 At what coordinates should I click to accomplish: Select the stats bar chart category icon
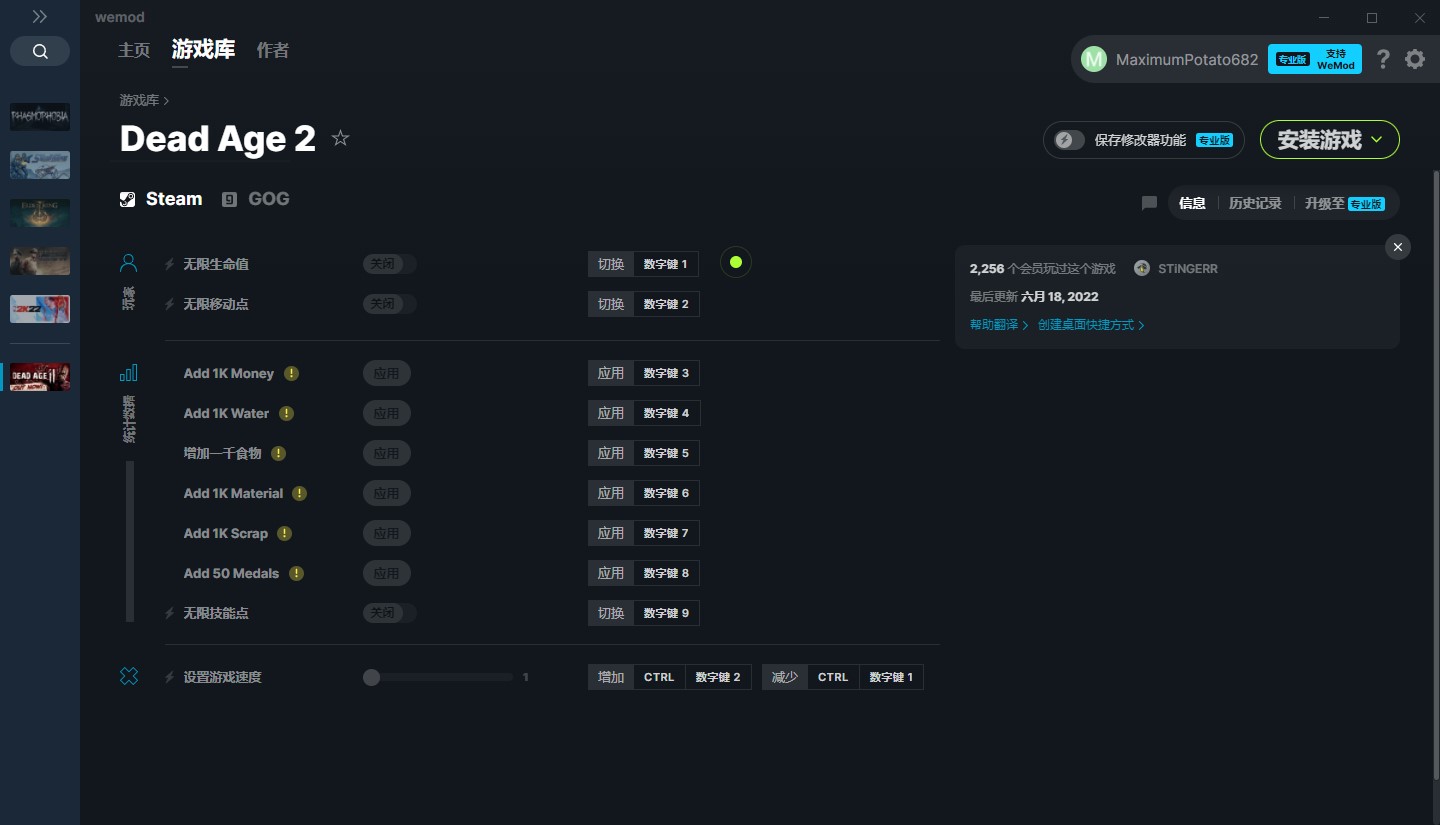(128, 373)
